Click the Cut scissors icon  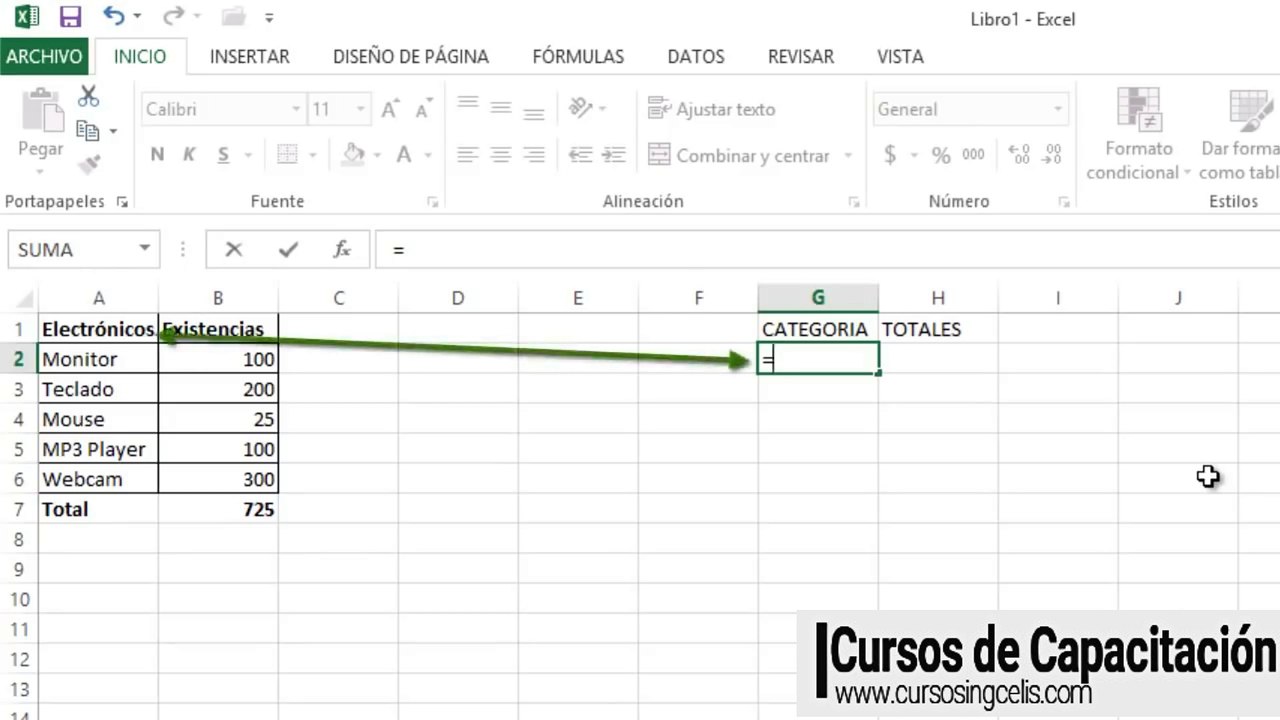point(89,96)
